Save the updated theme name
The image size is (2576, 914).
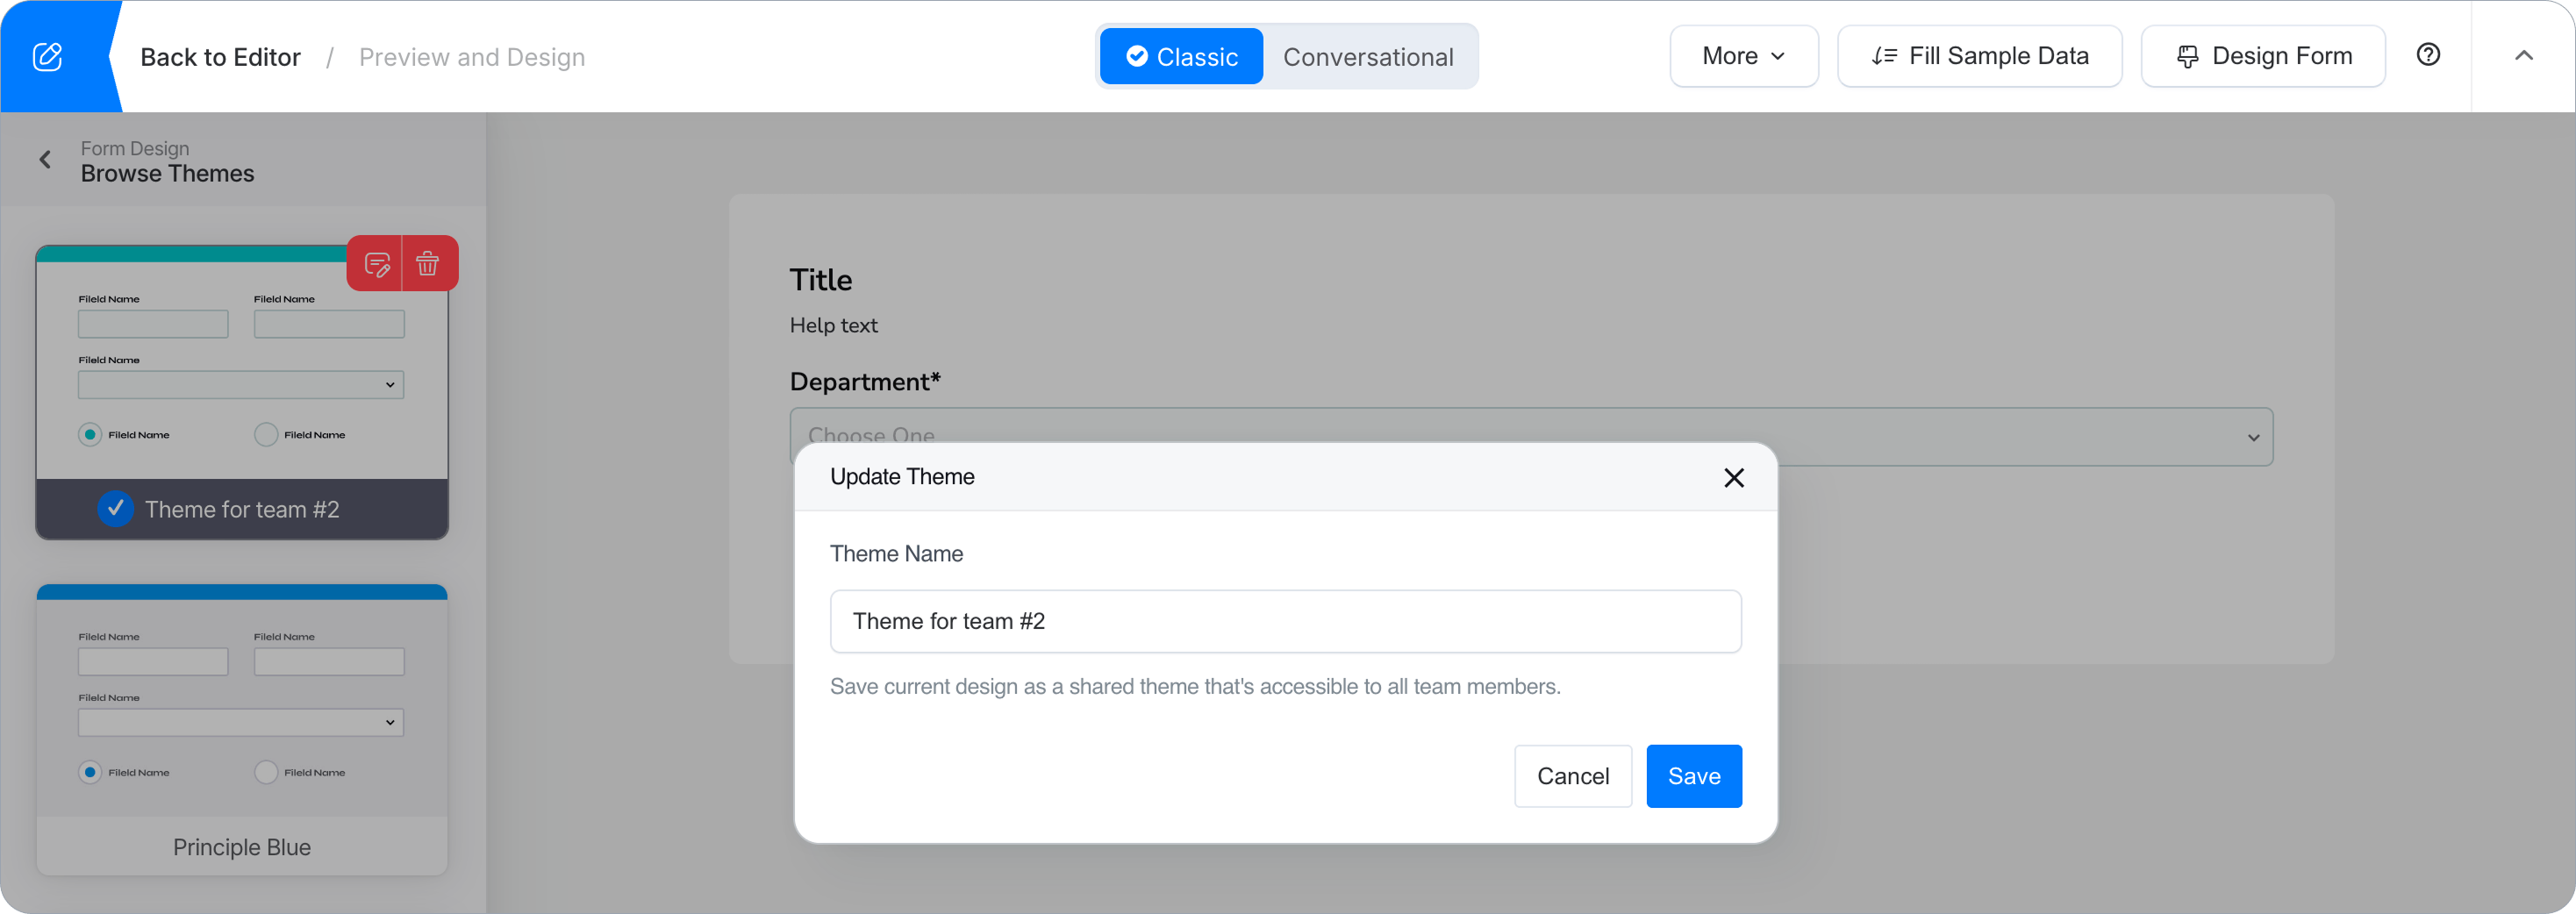click(x=1693, y=776)
